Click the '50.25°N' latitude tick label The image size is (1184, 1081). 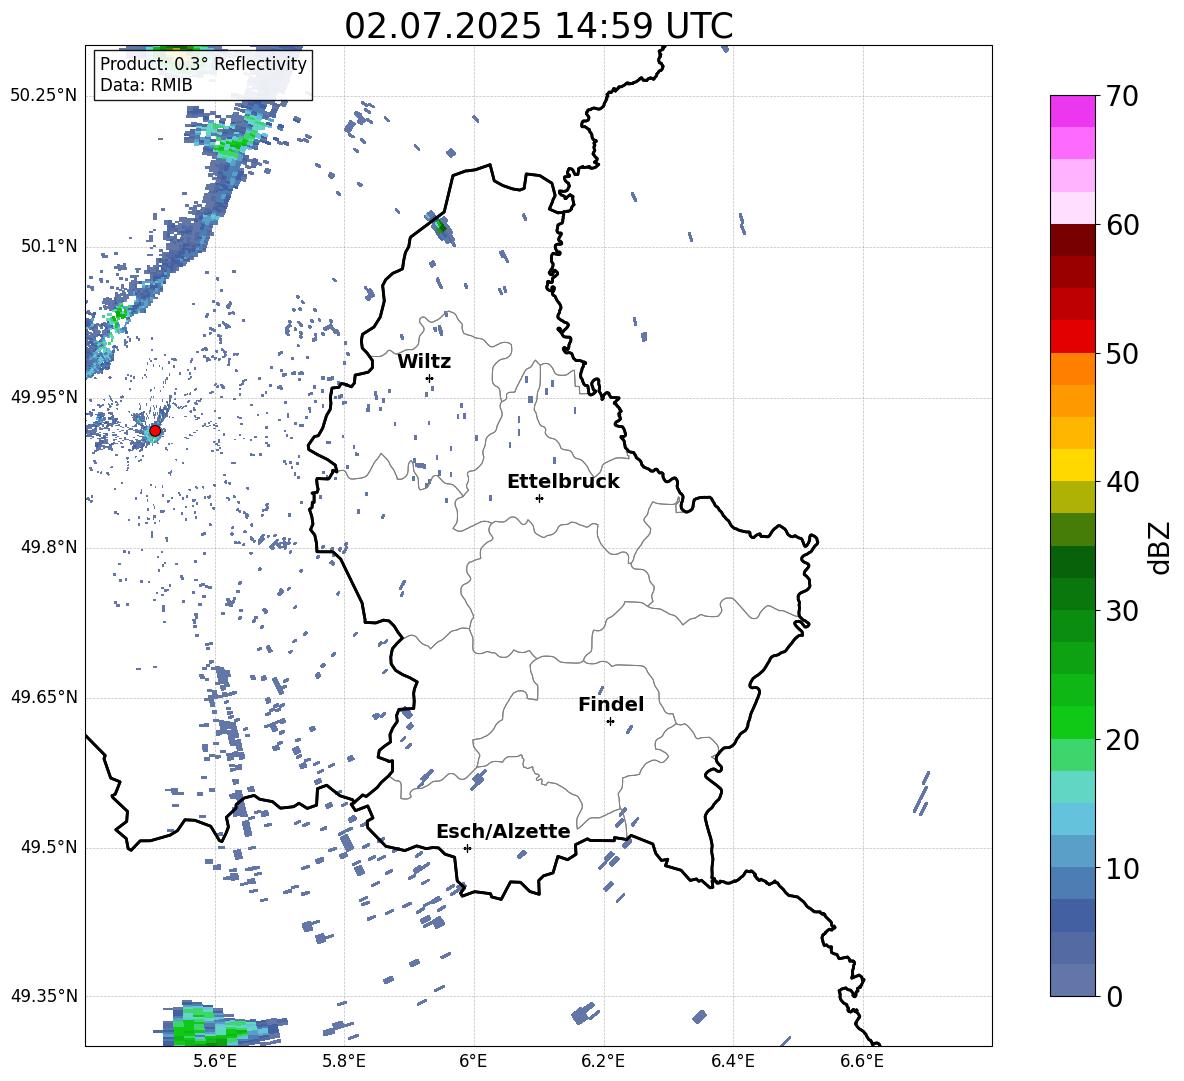pyautogui.click(x=44, y=96)
